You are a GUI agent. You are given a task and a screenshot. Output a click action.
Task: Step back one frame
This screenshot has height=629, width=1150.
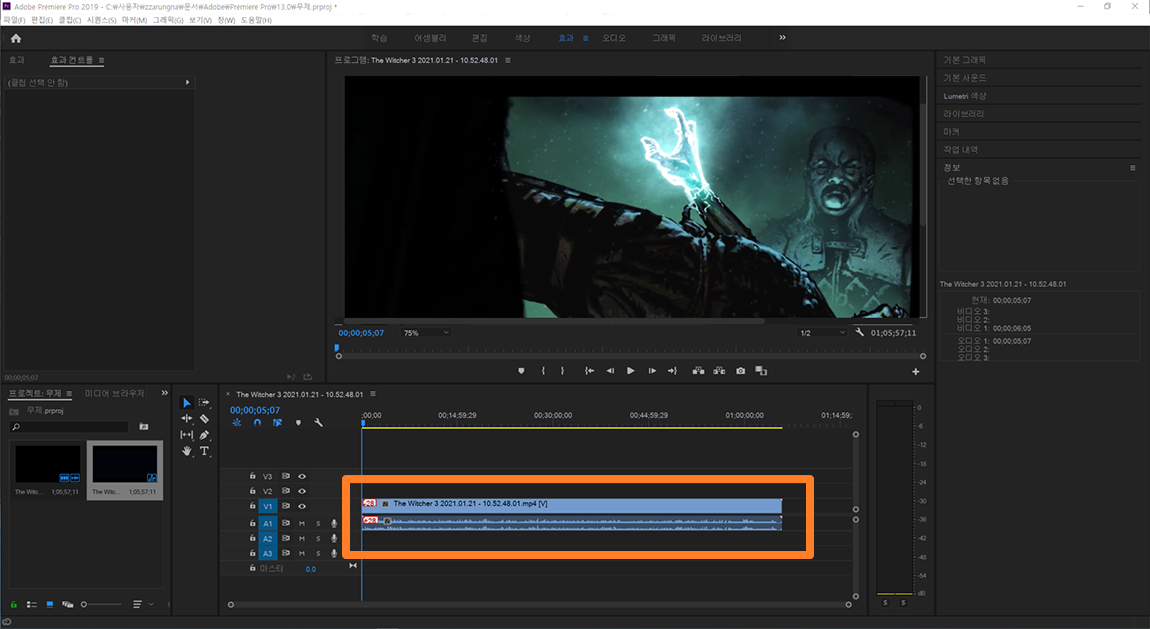pos(610,371)
